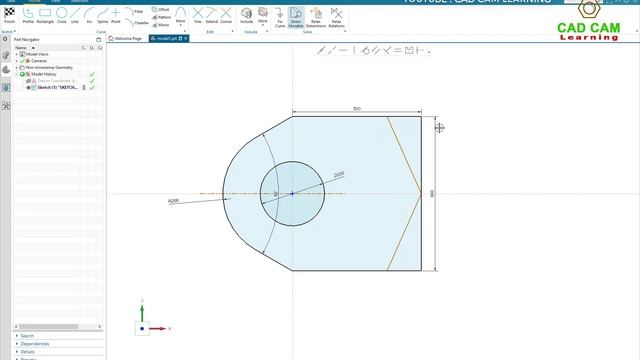Choose the Fillet tool

point(134,11)
